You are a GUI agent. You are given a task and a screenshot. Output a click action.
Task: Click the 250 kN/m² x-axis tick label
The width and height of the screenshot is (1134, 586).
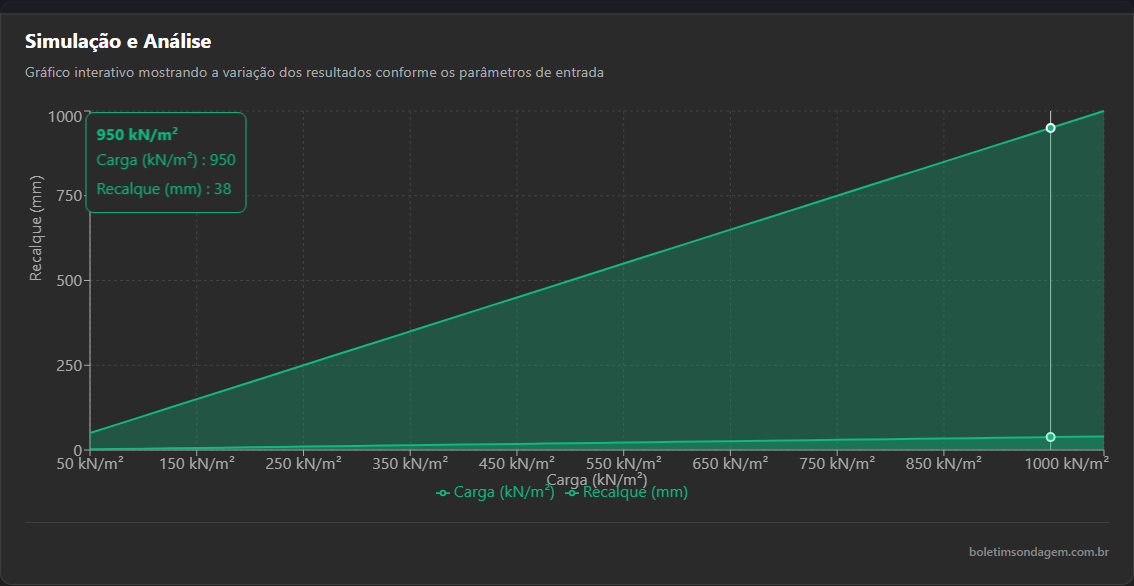click(x=303, y=463)
